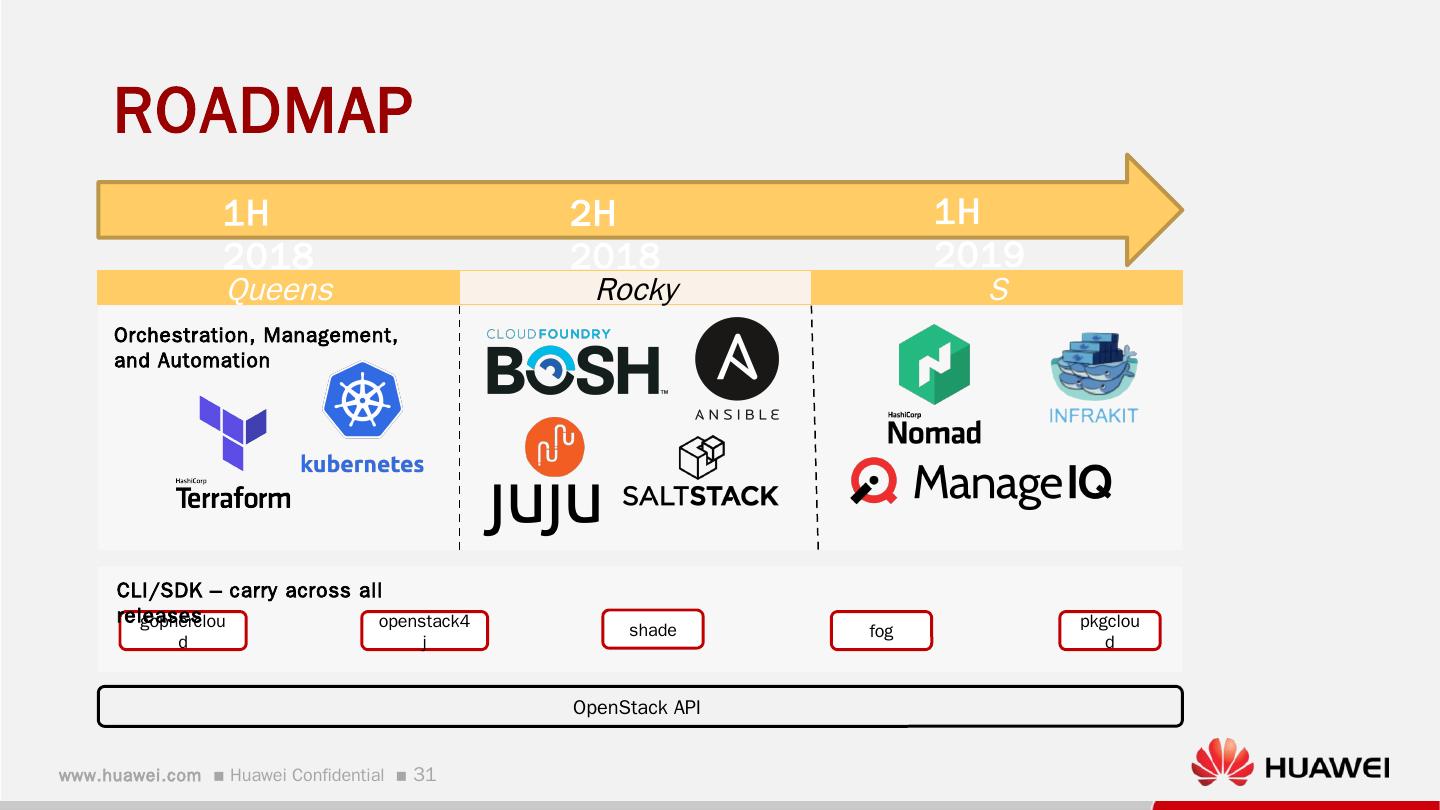Click the pkgcloud box
This screenshot has height=810, width=1440.
[x=1109, y=630]
